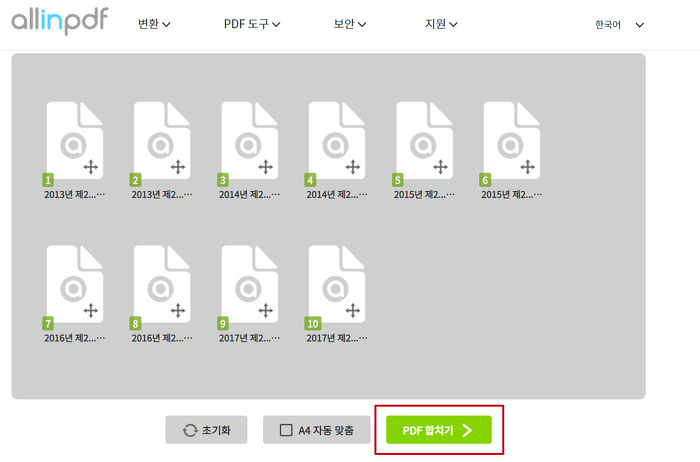Image resolution: width=700 pixels, height=462 pixels.
Task: Select file thumbnail number 10
Action: (x=337, y=284)
